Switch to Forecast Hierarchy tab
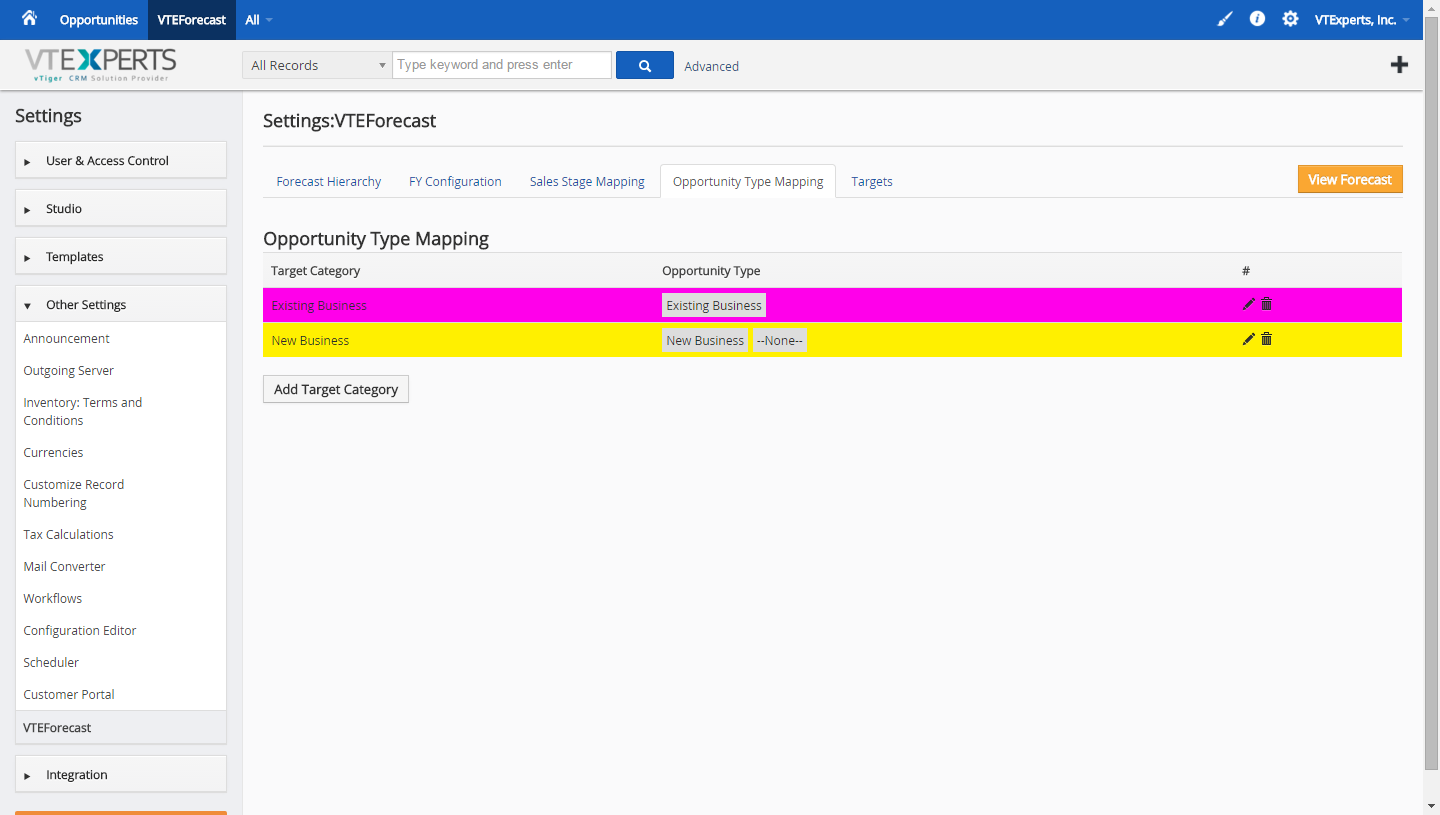Screen dimensions: 1440x815 pyautogui.click(x=329, y=181)
